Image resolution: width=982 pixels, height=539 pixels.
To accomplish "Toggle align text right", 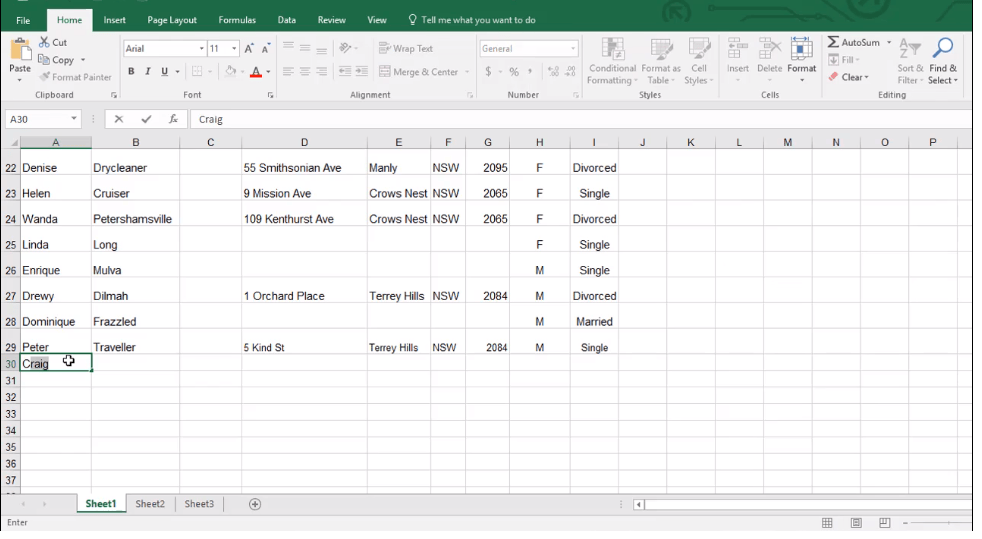I will [321, 72].
